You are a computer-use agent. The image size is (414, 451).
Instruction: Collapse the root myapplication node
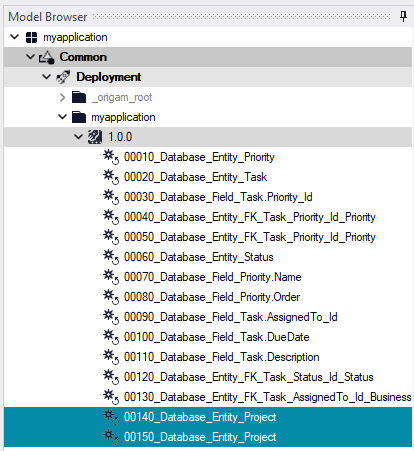pyautogui.click(x=14, y=37)
